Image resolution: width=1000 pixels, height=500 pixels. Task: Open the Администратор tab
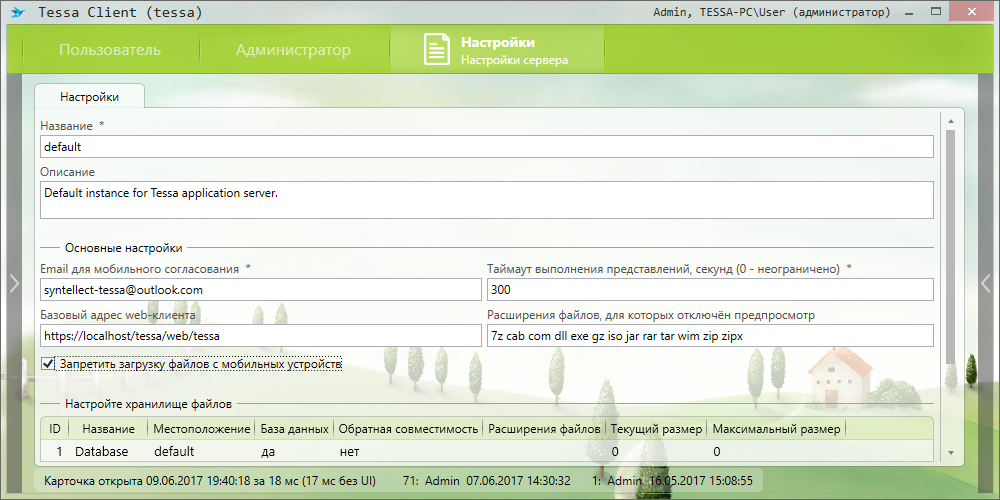293,50
